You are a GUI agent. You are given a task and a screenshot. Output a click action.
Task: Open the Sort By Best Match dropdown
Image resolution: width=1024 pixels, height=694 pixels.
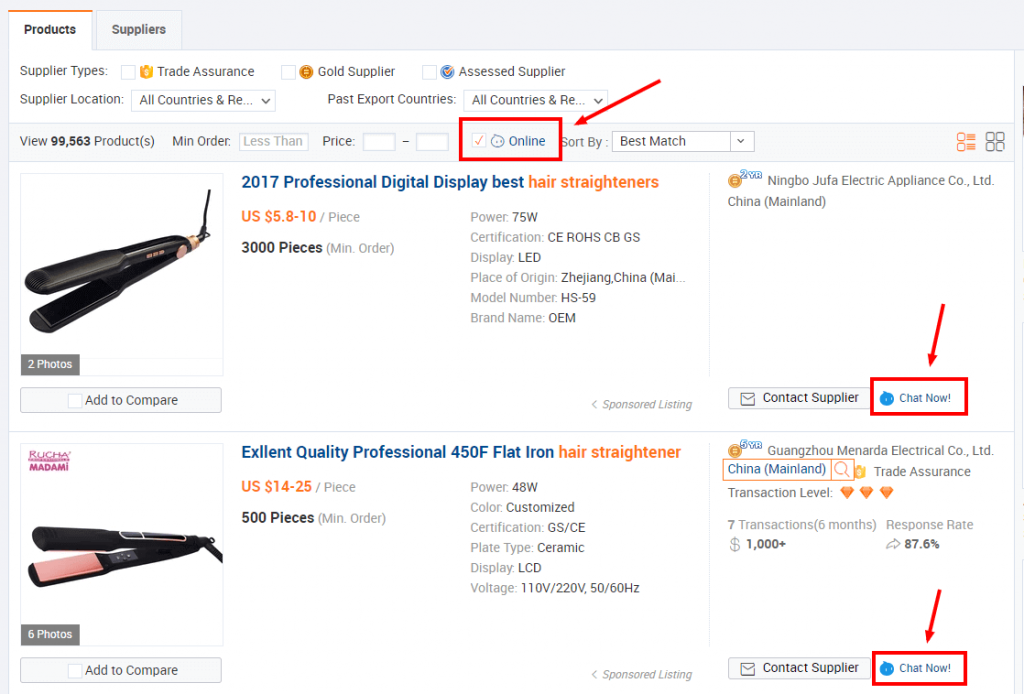point(682,141)
